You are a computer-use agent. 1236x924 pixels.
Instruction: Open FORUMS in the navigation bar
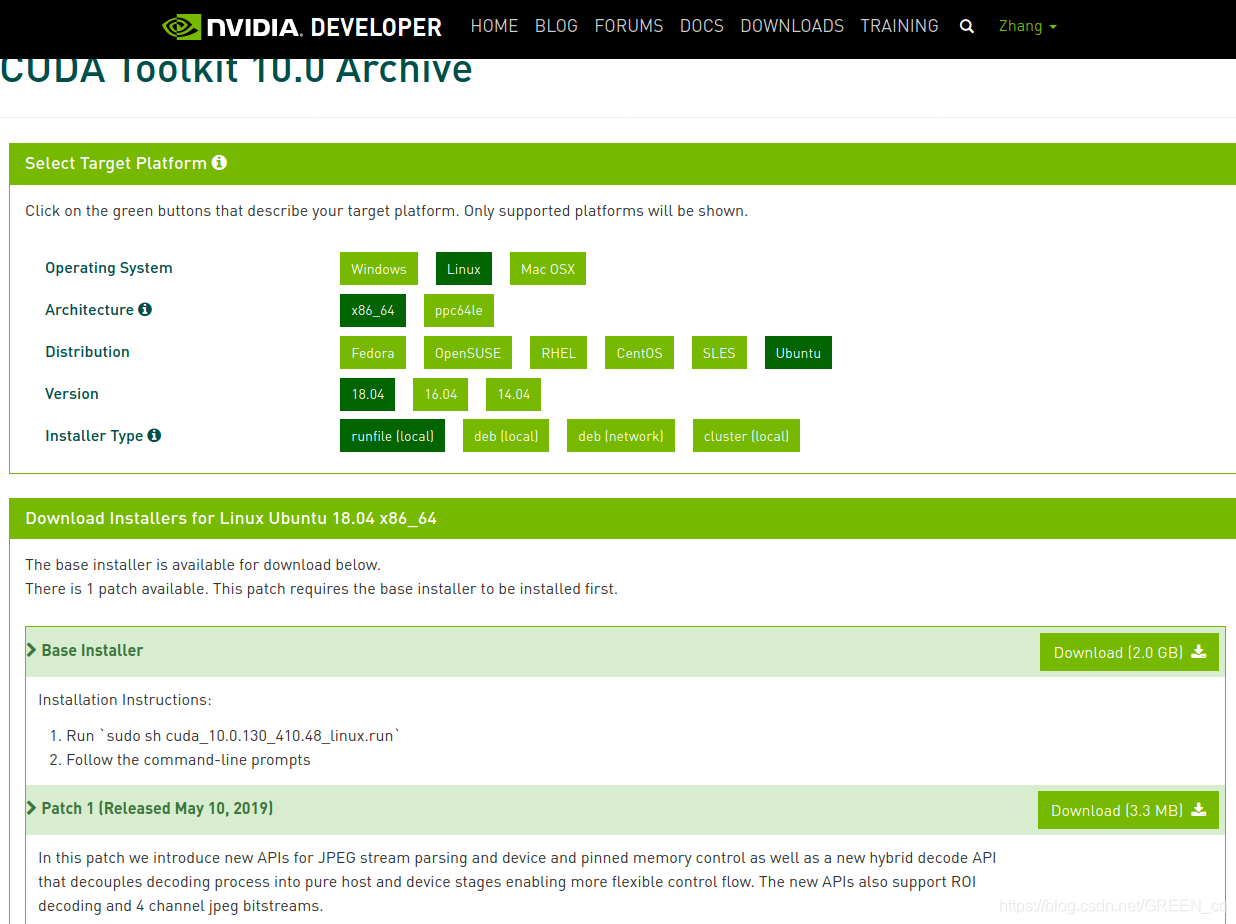click(x=629, y=26)
